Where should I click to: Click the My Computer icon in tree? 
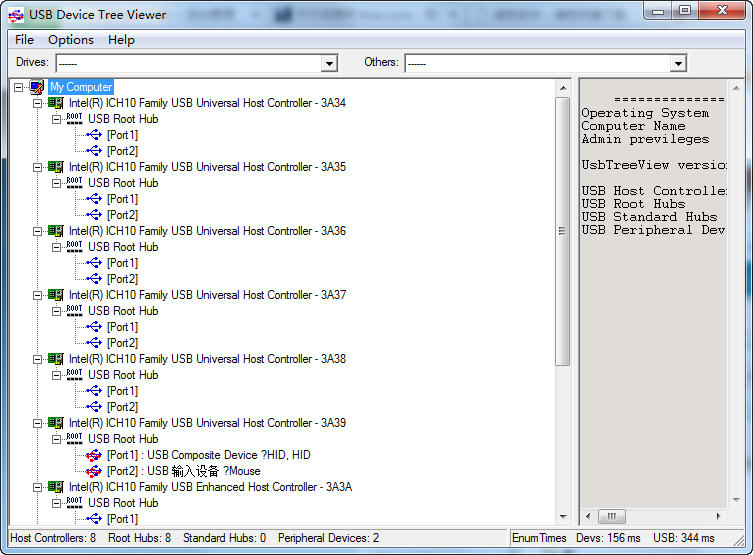tap(37, 87)
